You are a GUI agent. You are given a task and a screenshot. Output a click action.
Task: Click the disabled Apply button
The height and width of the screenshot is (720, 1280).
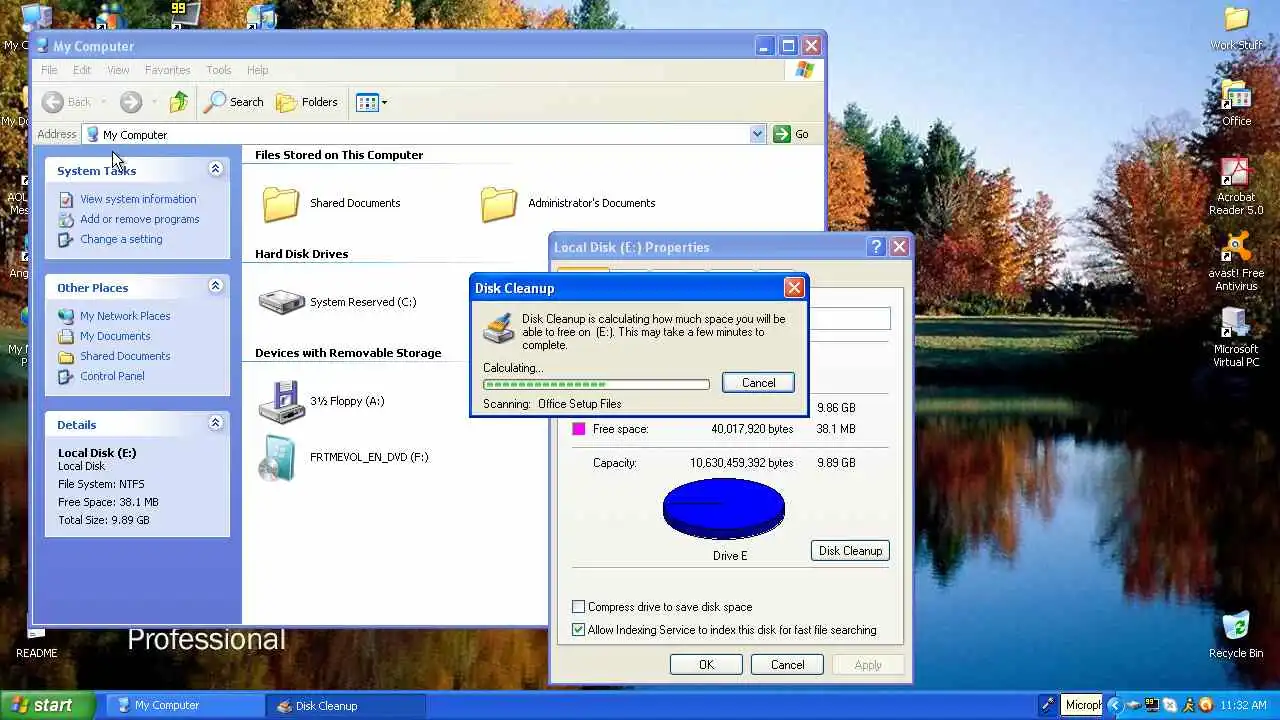868,665
